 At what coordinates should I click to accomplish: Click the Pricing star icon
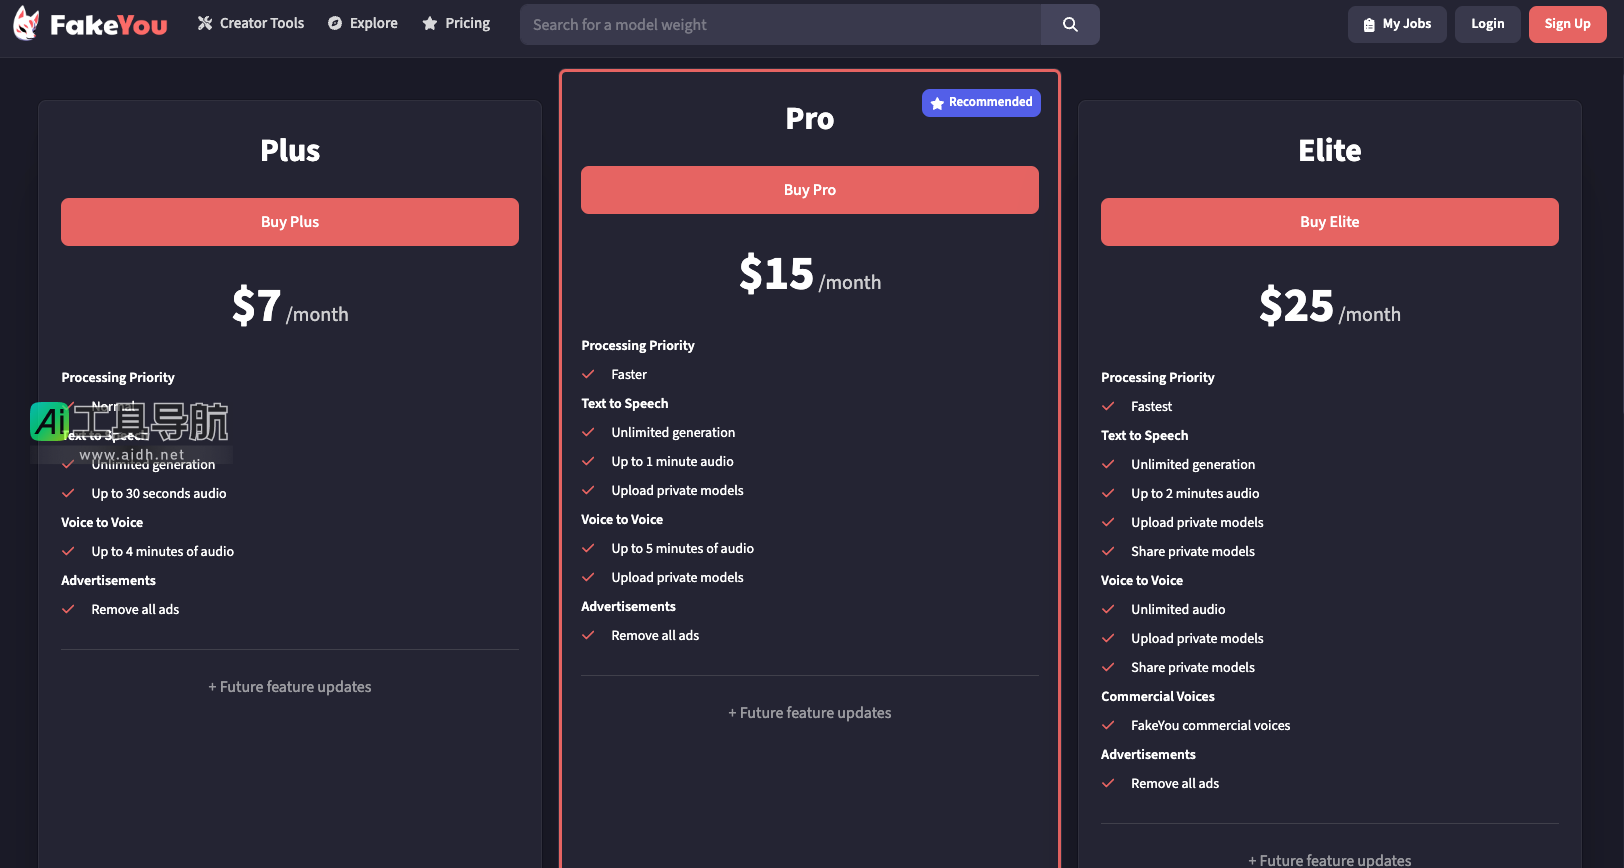[x=430, y=23]
